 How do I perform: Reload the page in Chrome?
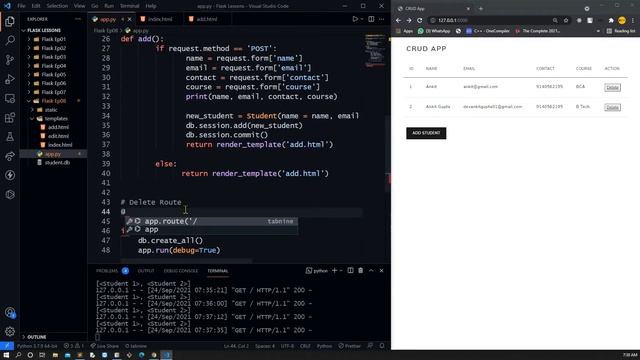click(x=420, y=20)
